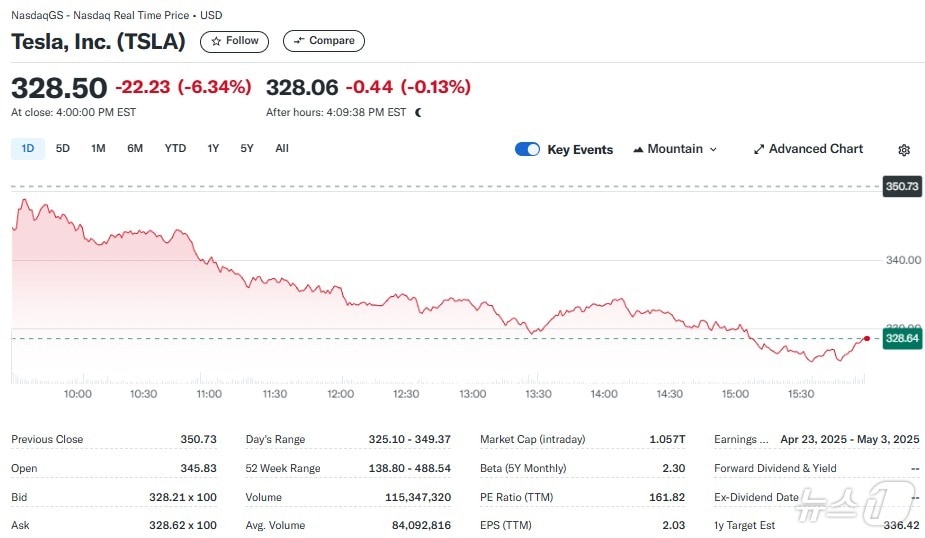Open chart settings gear icon
The width and height of the screenshot is (925, 538).
[904, 150]
